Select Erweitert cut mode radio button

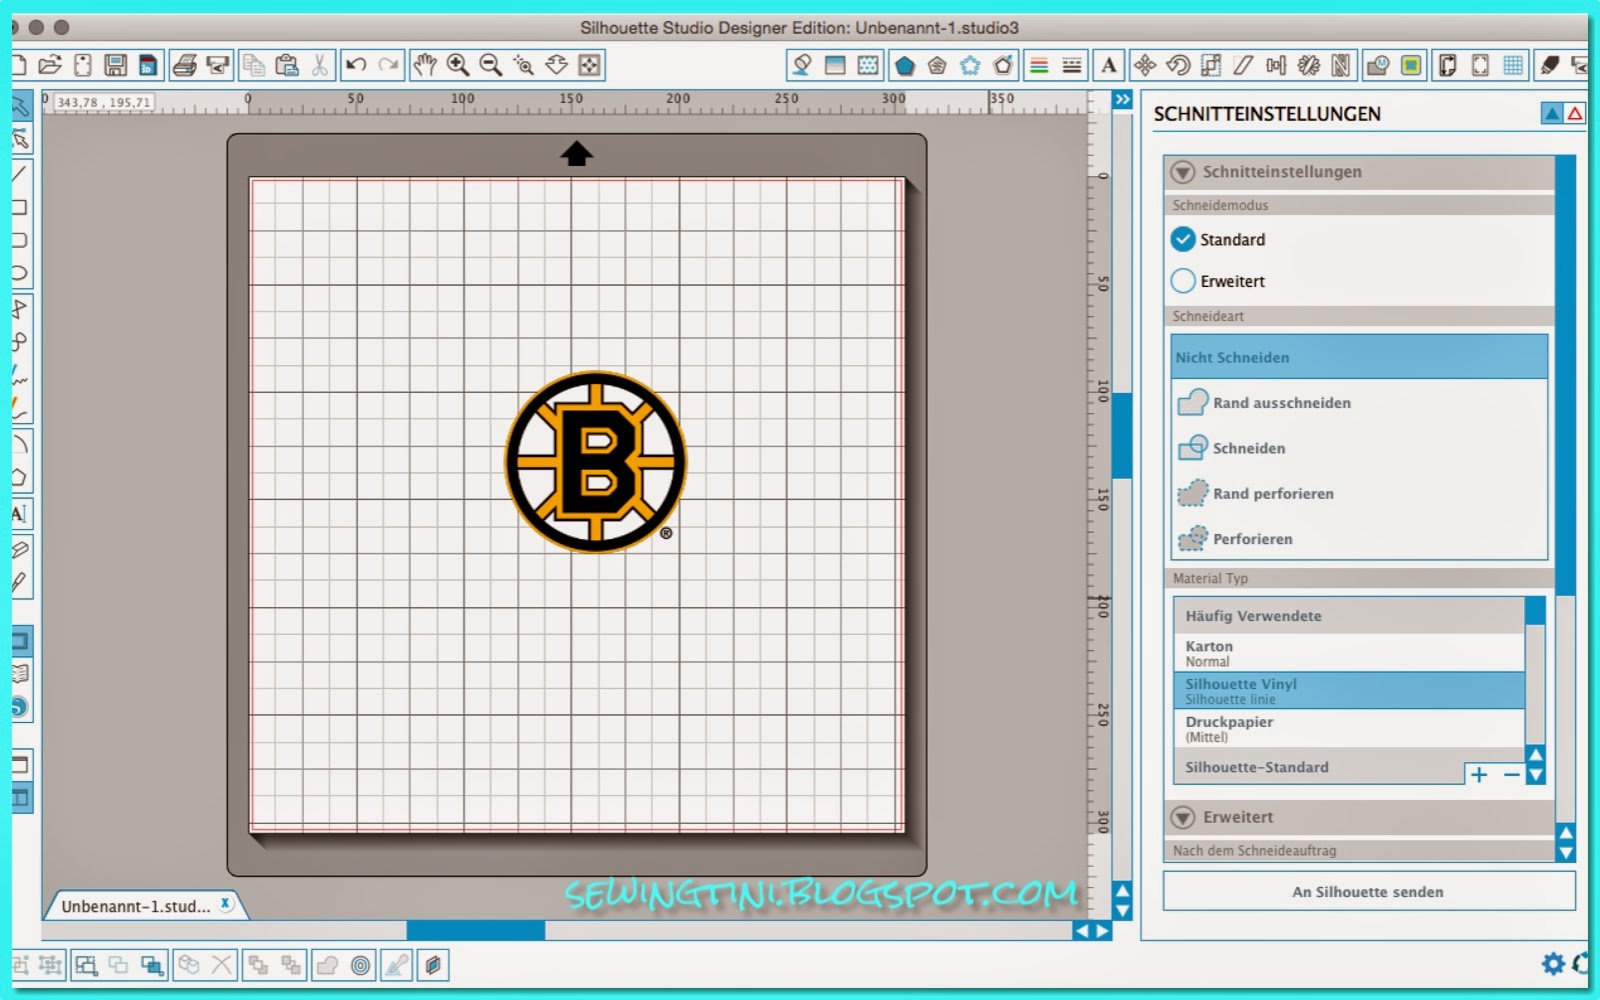pos(1183,281)
